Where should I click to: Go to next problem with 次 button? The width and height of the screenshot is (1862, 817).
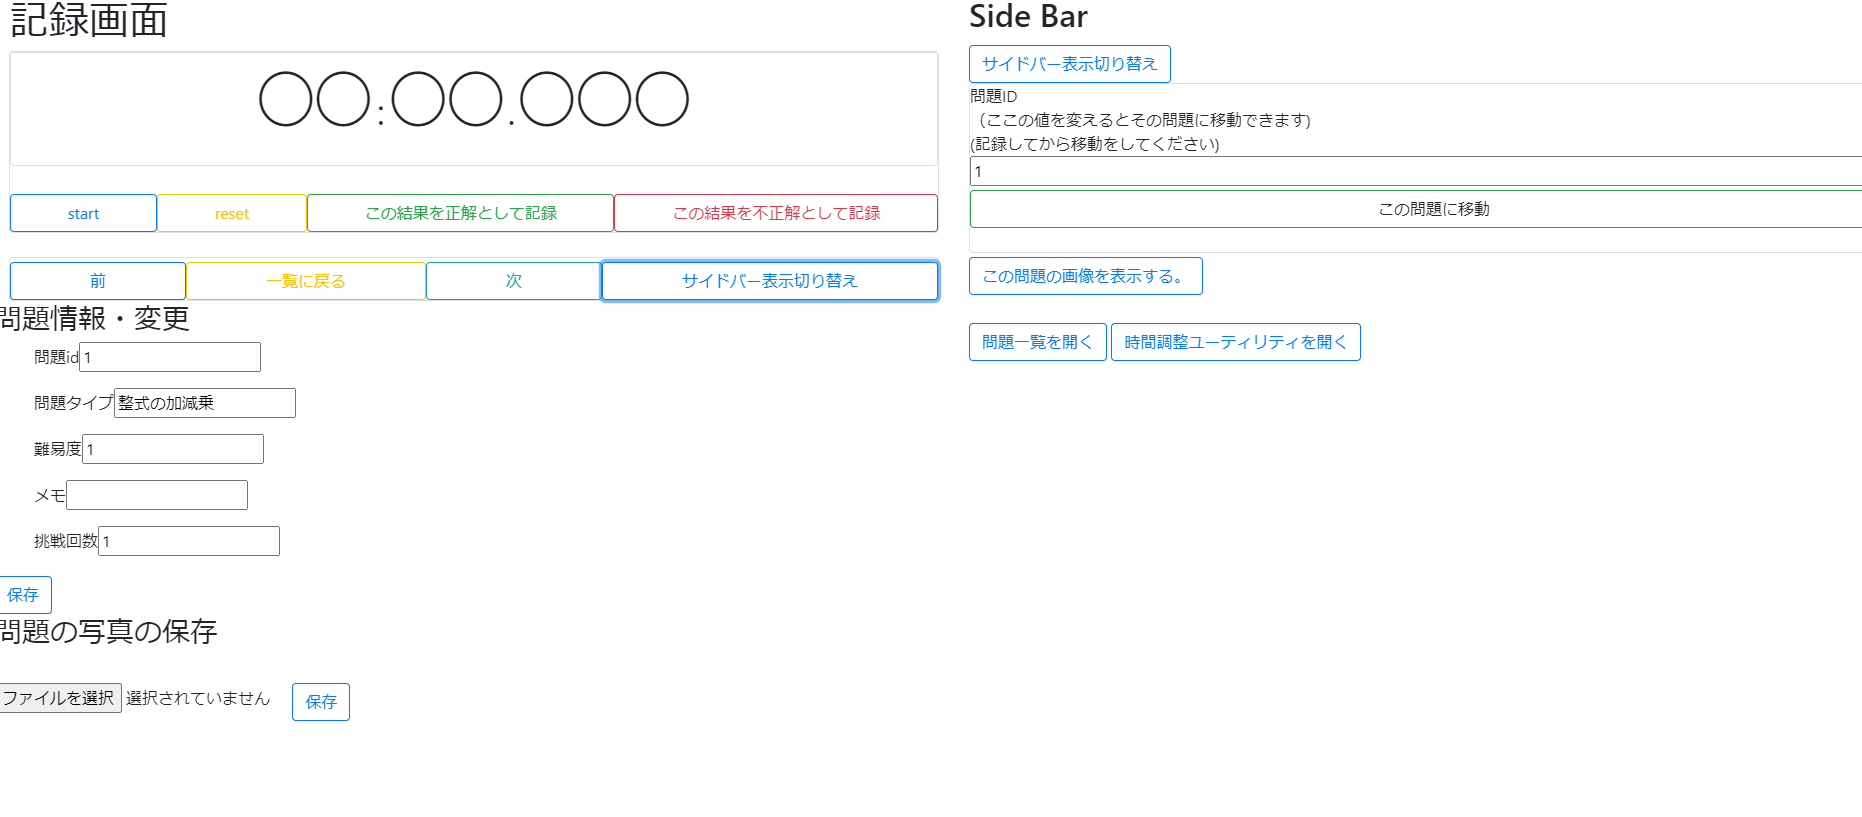[514, 281]
